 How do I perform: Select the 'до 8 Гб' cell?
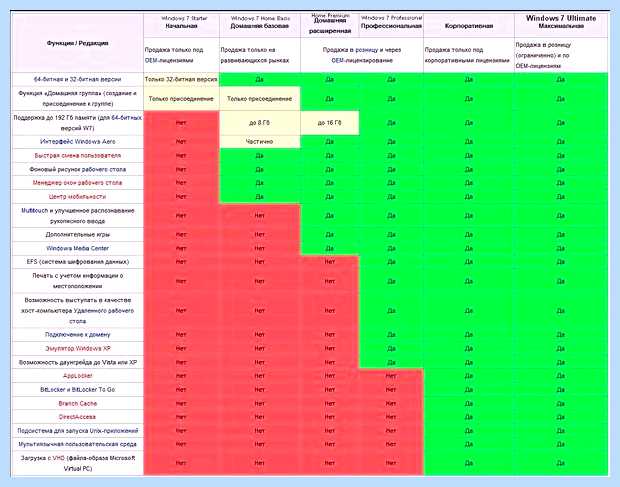pos(259,123)
